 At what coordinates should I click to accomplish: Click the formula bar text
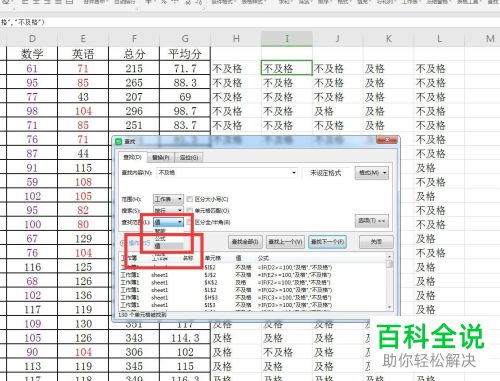23,22
